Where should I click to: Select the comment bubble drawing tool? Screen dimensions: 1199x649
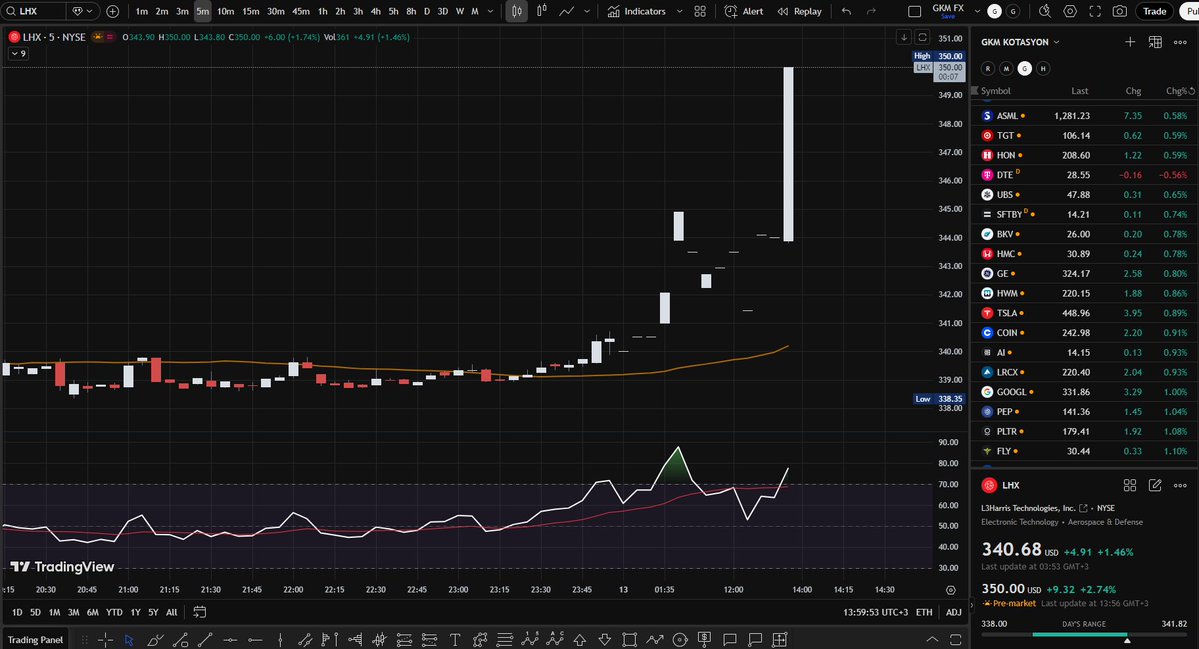729,640
